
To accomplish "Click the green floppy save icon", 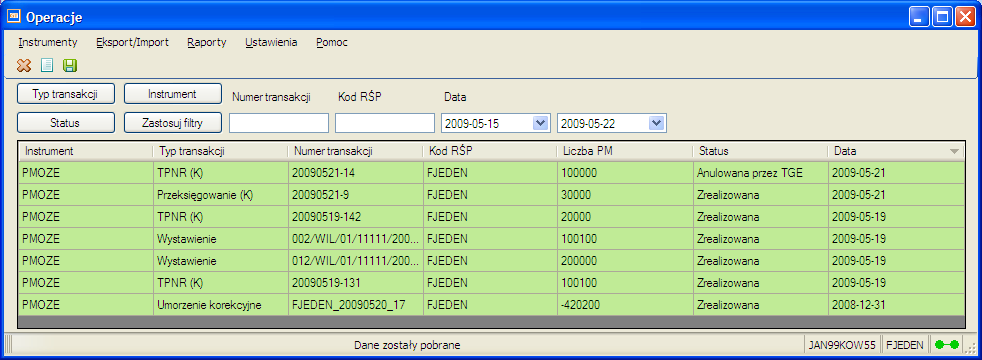I will click(70, 65).
